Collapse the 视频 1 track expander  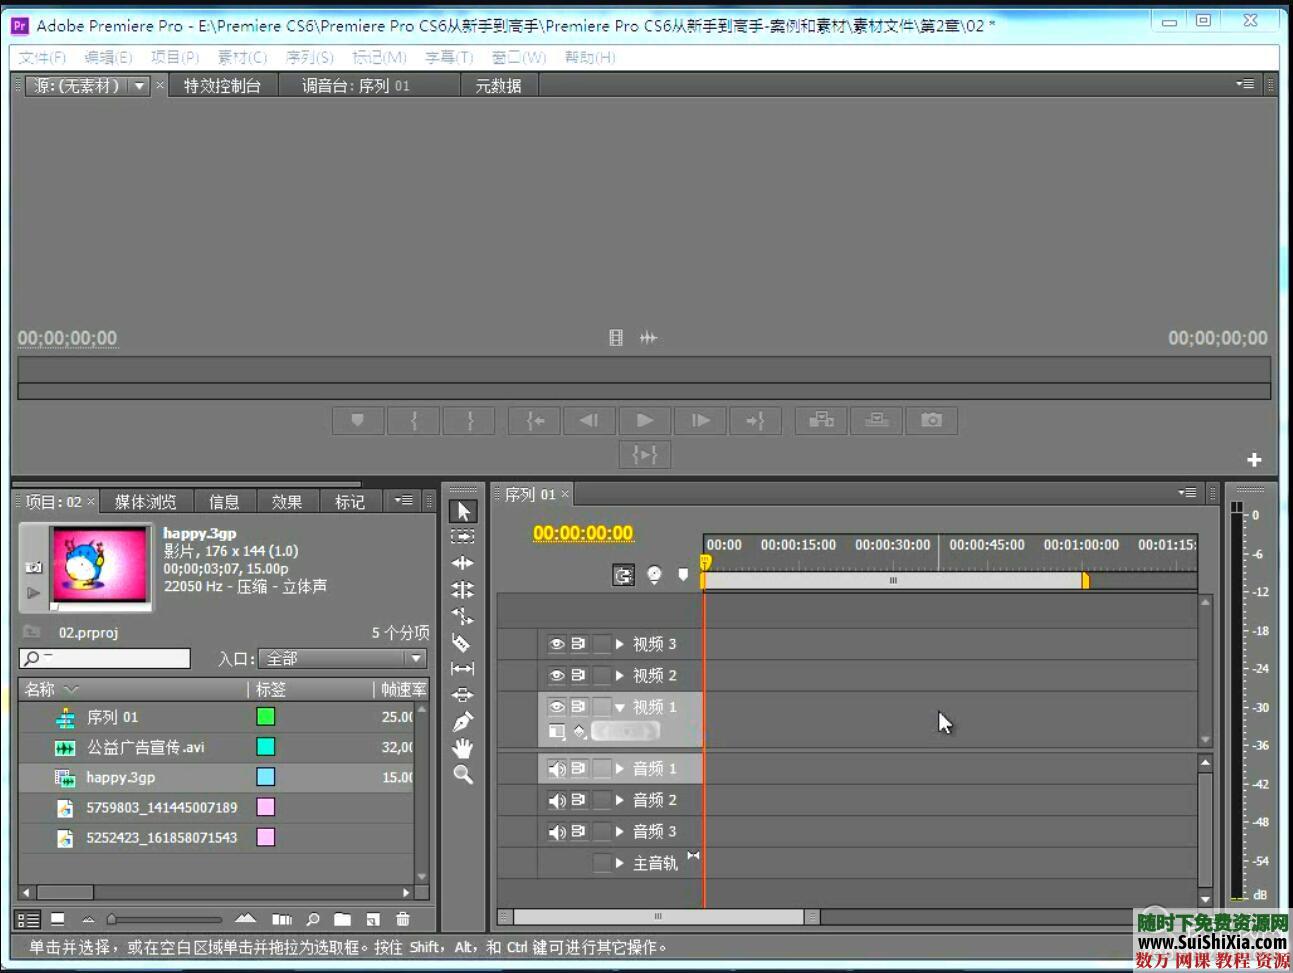620,707
